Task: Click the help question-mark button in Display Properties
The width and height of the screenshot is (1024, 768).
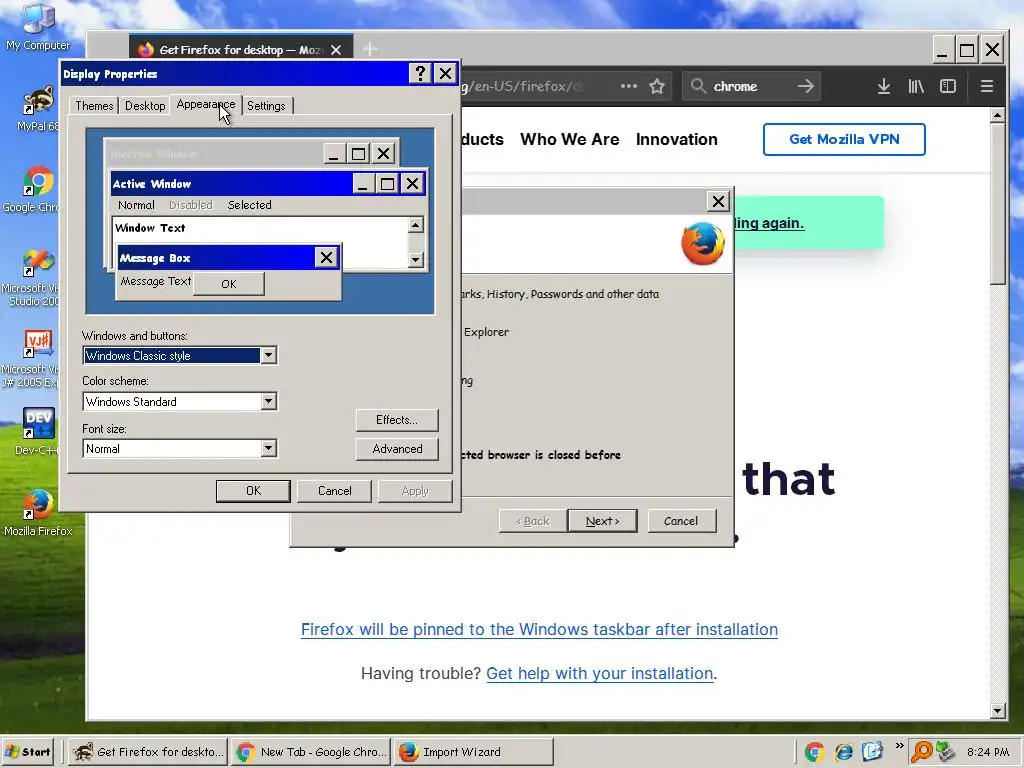Action: (421, 73)
